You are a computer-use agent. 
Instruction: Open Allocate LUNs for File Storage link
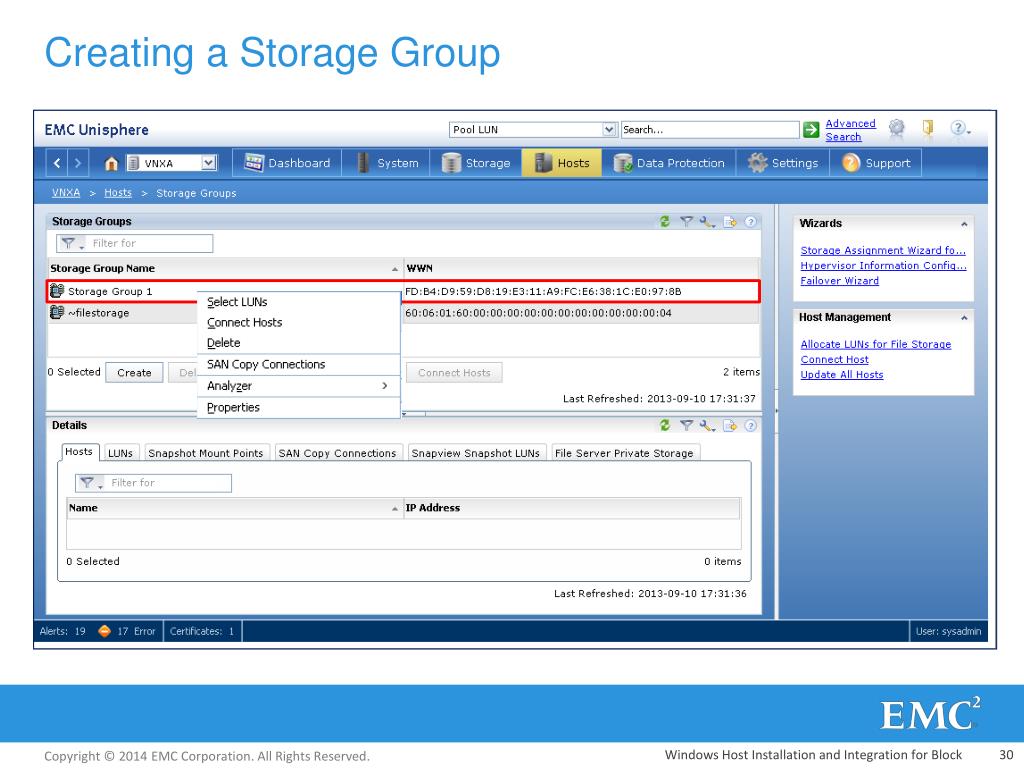pos(875,344)
